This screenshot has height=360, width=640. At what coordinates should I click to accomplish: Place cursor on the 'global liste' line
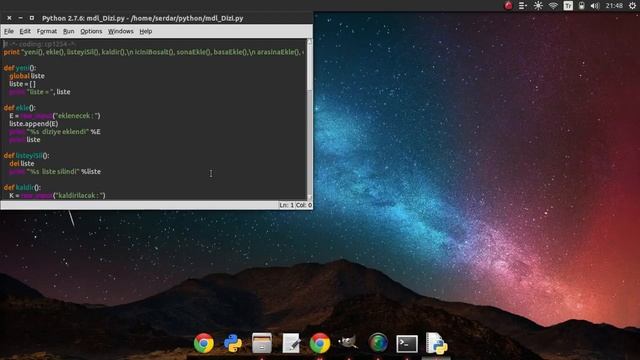click(27, 76)
